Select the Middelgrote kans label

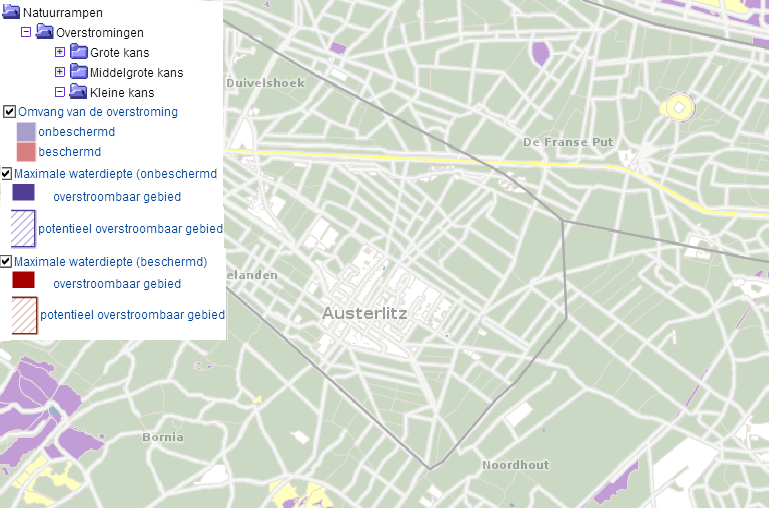point(136,73)
